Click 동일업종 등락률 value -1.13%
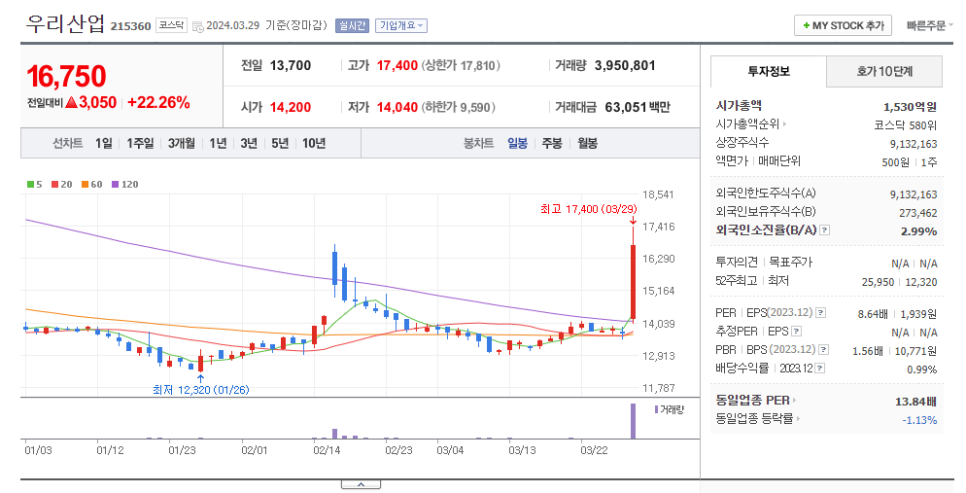 pos(920,420)
